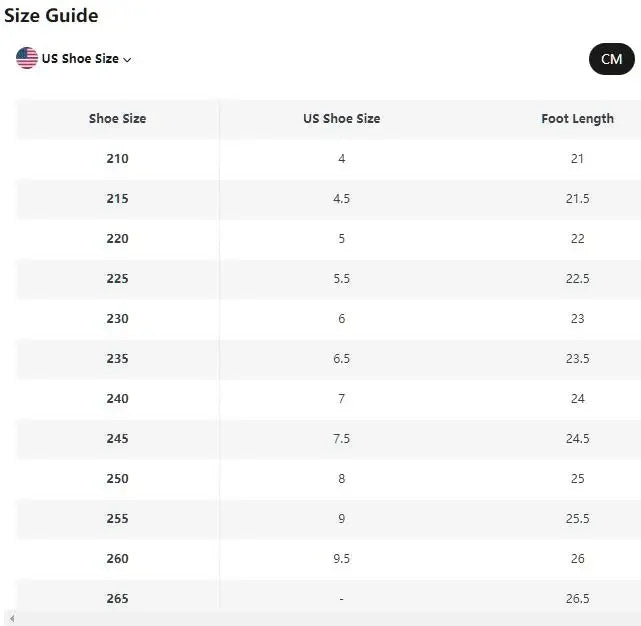This screenshot has height=626, width=641.
Task: Open the US Shoe Size region dropdown
Action: (x=80, y=59)
